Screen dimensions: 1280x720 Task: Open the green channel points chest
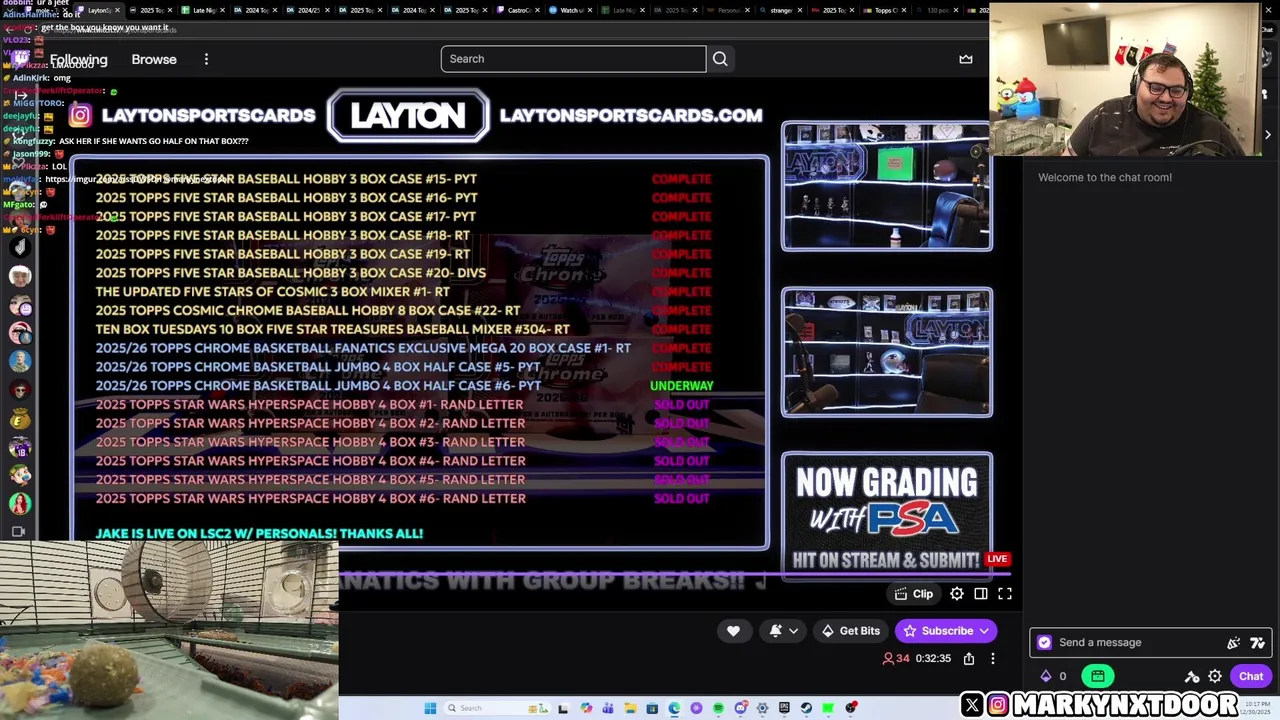(1098, 677)
